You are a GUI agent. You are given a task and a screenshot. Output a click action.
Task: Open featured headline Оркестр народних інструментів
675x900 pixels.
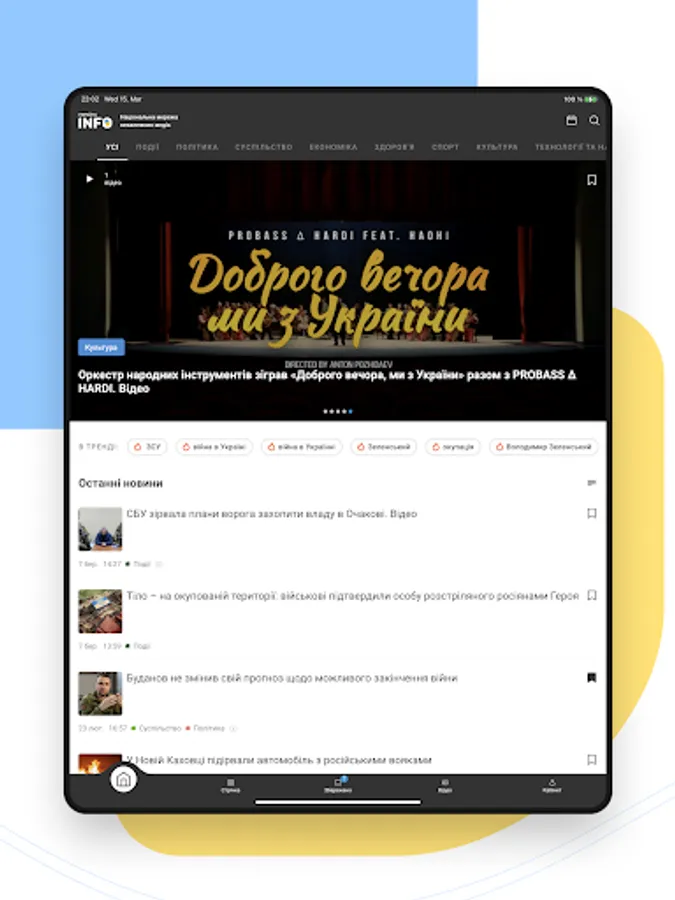pos(327,382)
